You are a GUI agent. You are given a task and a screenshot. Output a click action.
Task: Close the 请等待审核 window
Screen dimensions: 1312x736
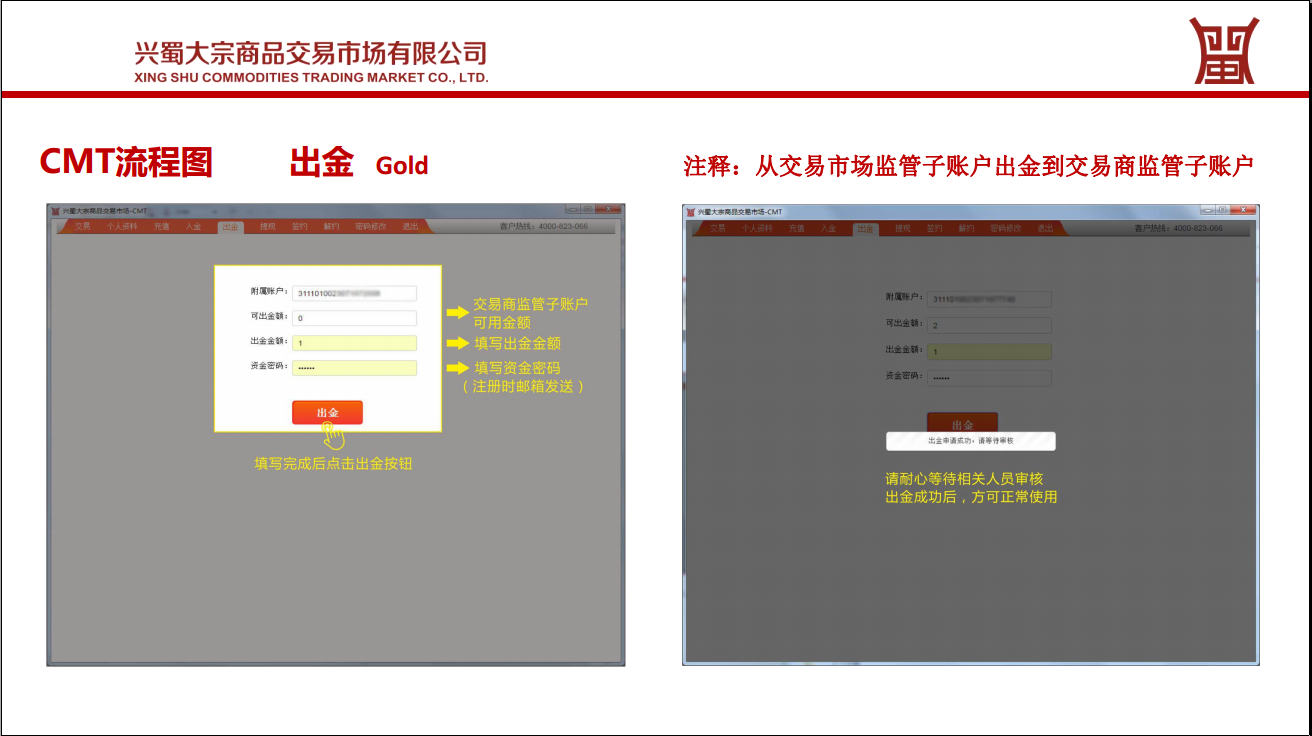coord(1243,209)
